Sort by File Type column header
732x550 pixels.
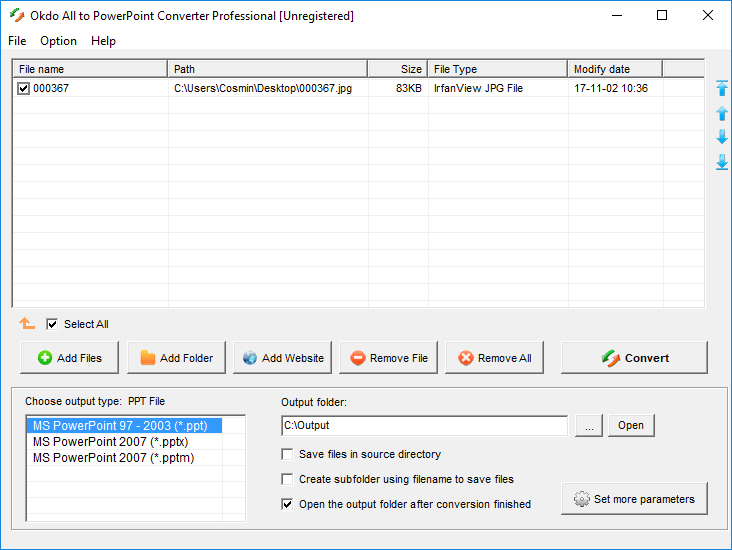coord(498,69)
